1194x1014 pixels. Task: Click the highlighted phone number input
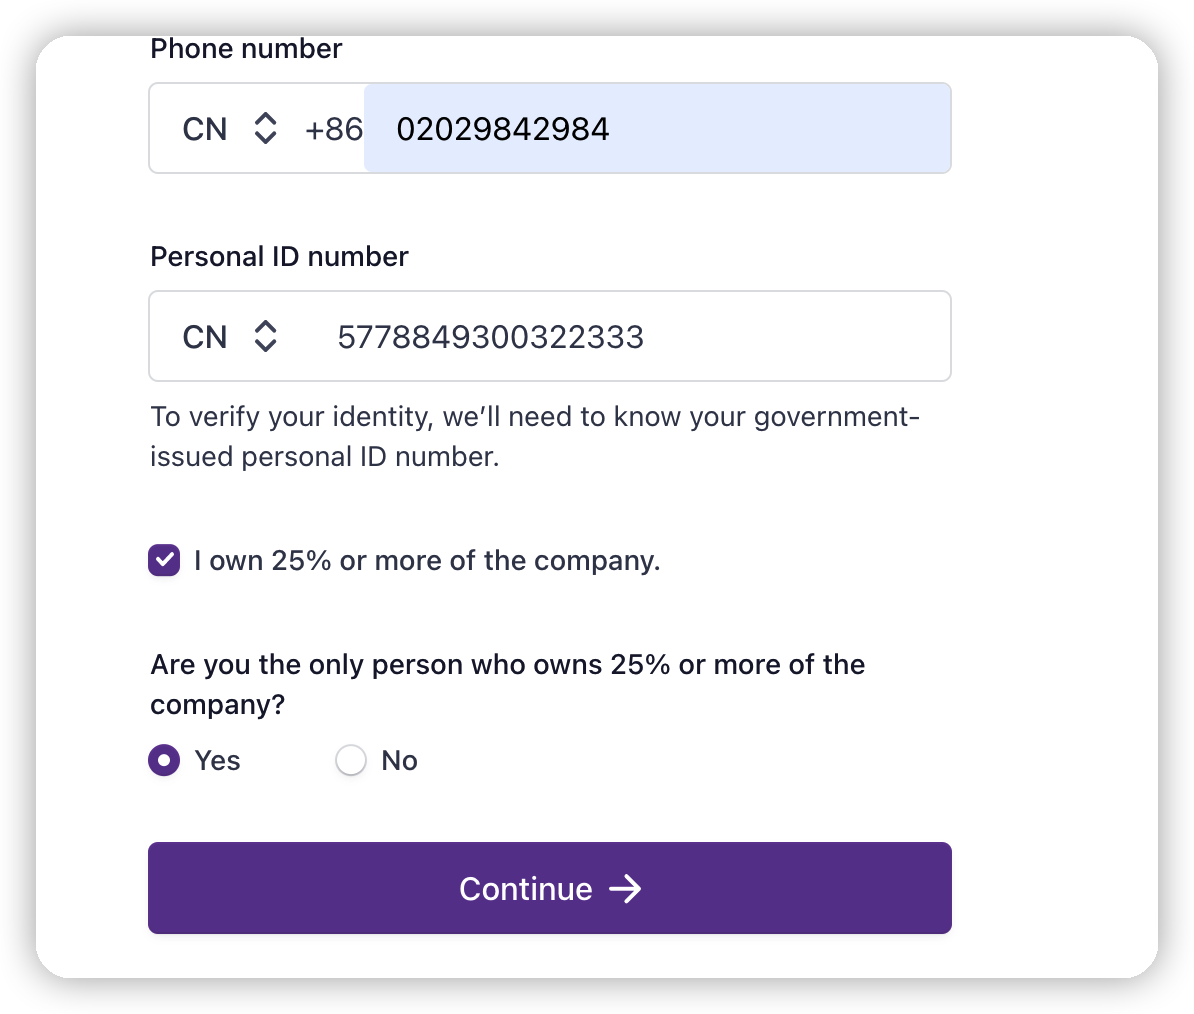coord(657,128)
